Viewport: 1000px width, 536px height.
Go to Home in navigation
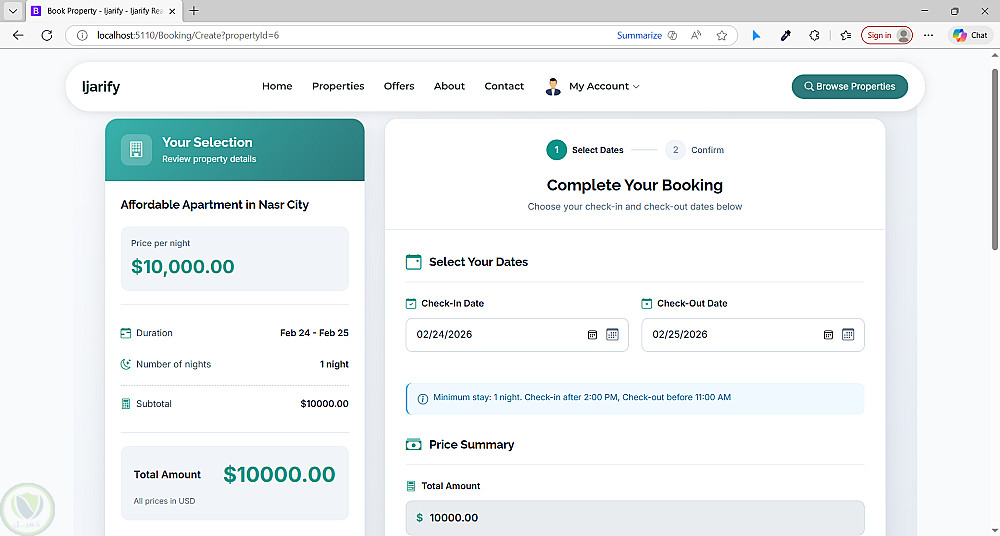click(277, 86)
